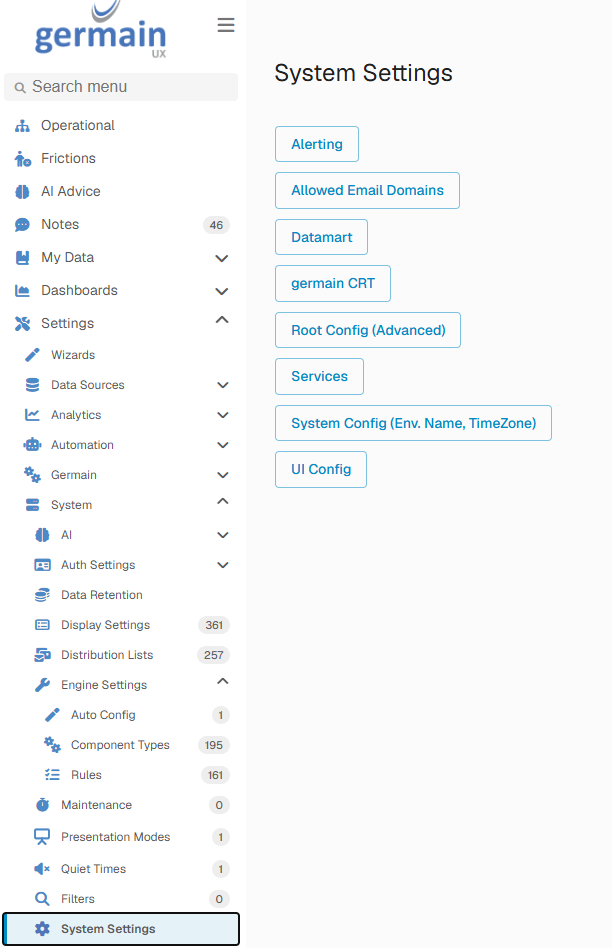Click the Engine Settings wrench icon

click(x=42, y=685)
